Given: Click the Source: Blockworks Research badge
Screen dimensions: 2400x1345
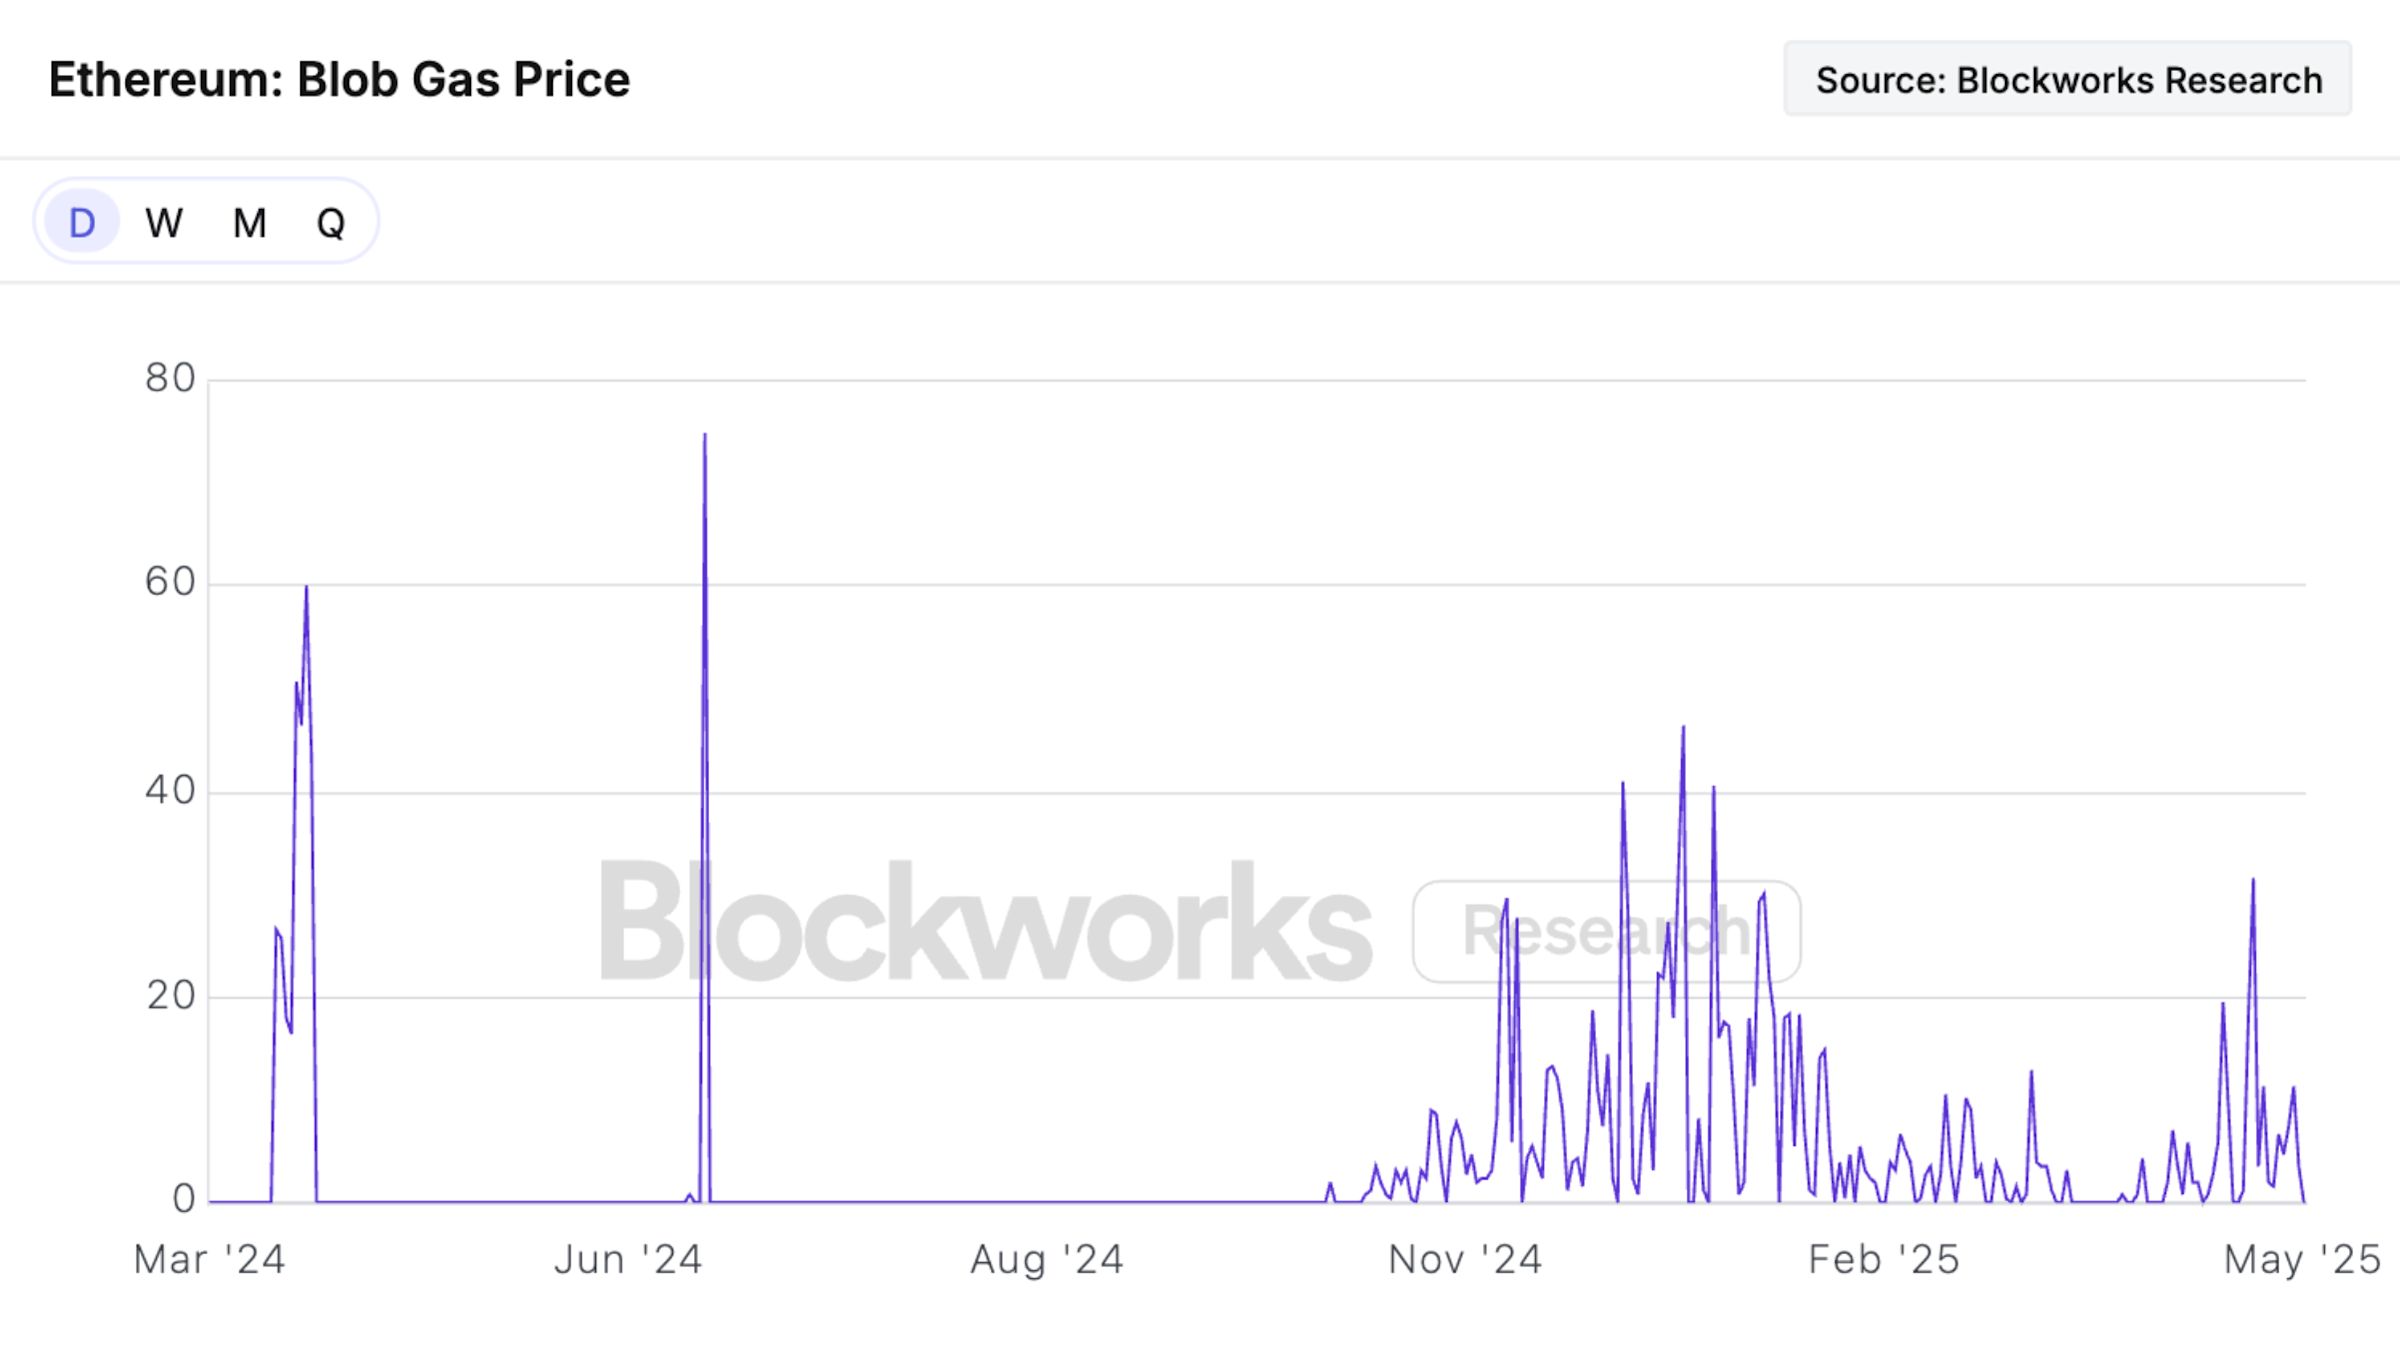Looking at the screenshot, I should coord(2068,79).
